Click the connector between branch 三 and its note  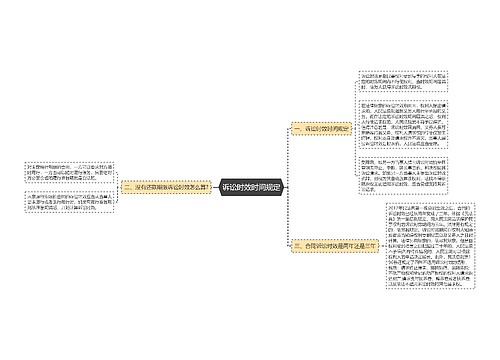382,246
